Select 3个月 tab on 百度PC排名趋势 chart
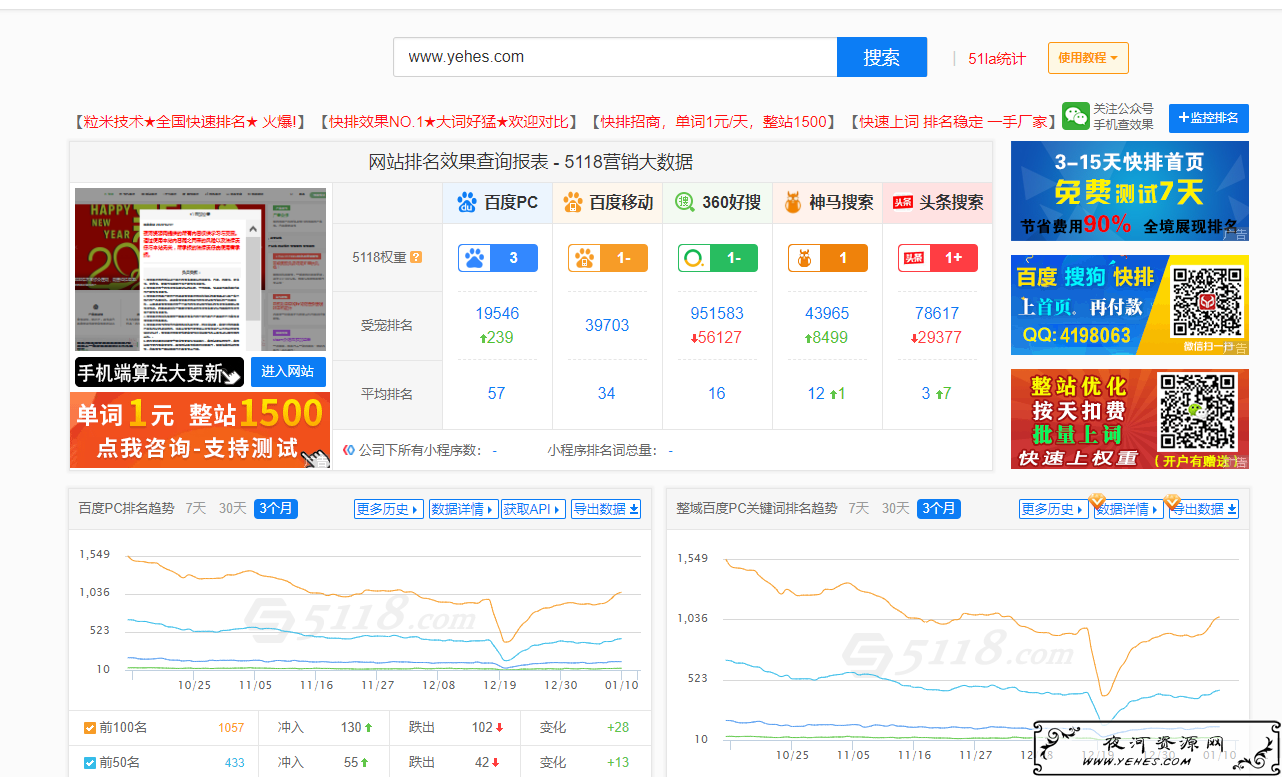1282x777 pixels. click(x=276, y=508)
